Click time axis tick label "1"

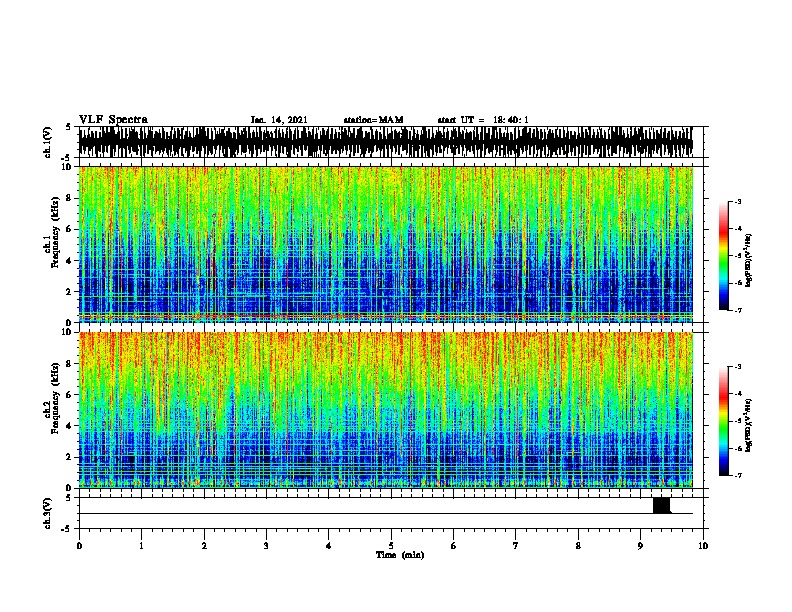click(141, 546)
